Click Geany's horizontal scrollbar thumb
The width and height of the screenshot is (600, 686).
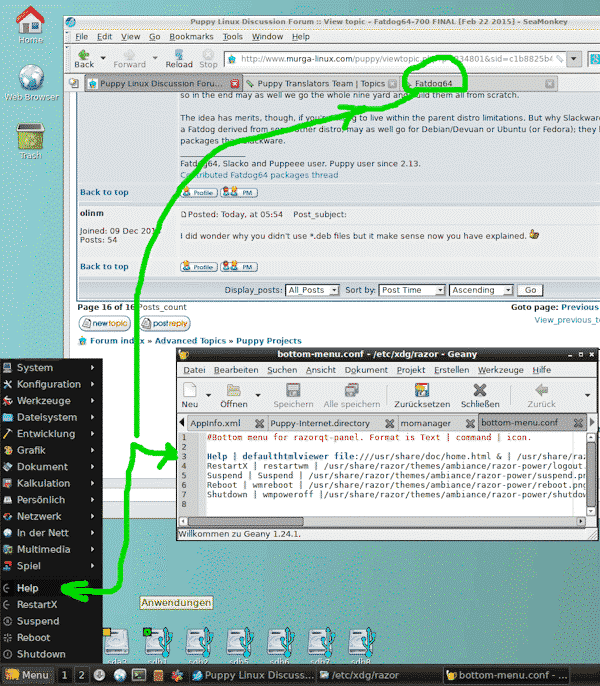click(246, 522)
